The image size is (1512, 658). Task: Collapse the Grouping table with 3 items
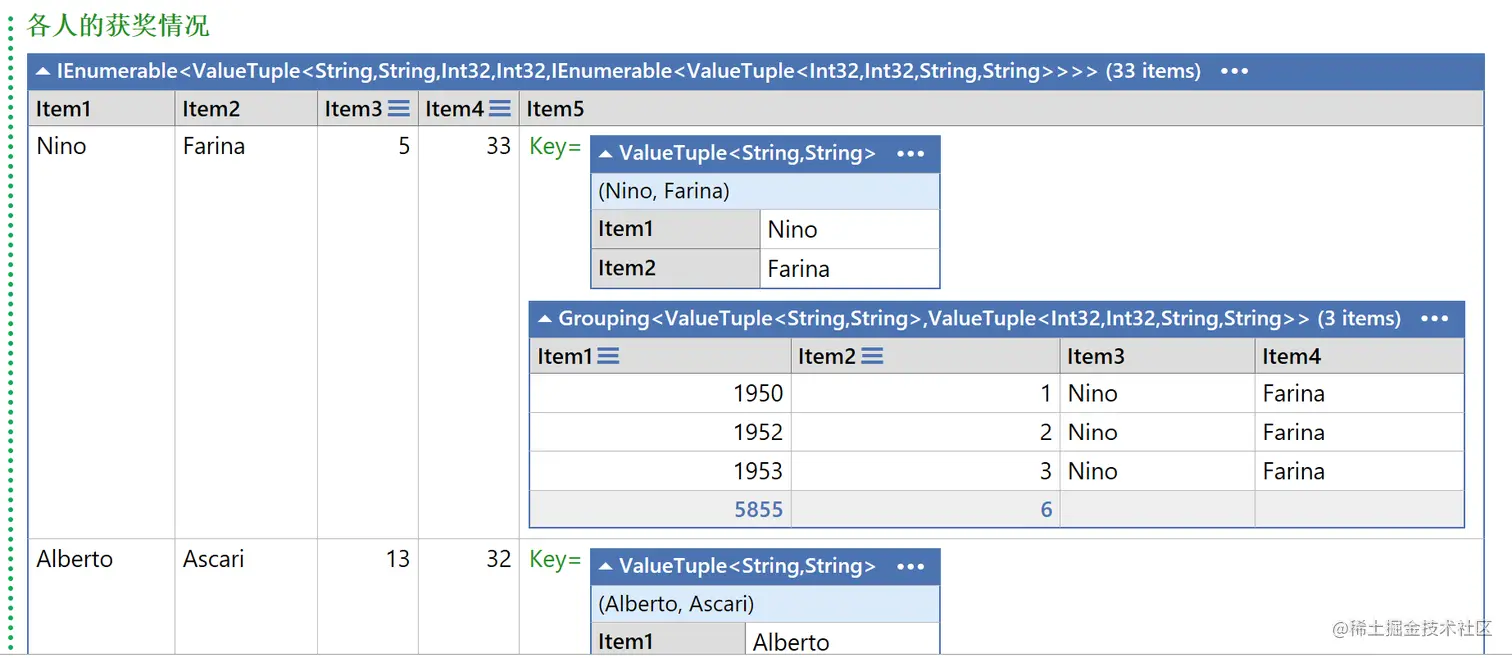tap(545, 319)
